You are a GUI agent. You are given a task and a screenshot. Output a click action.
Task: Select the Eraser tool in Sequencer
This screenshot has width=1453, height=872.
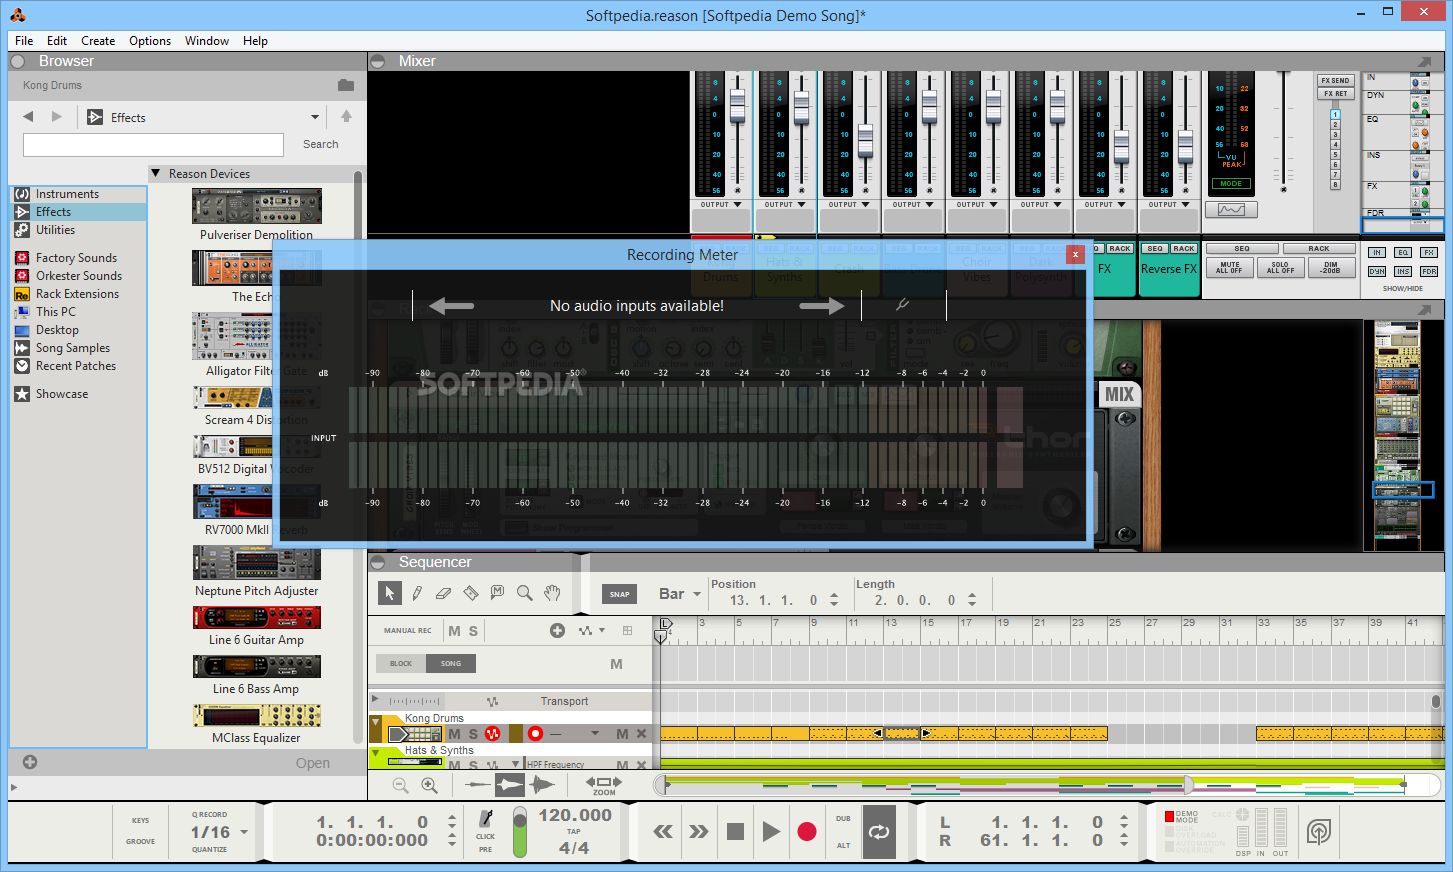(x=444, y=593)
